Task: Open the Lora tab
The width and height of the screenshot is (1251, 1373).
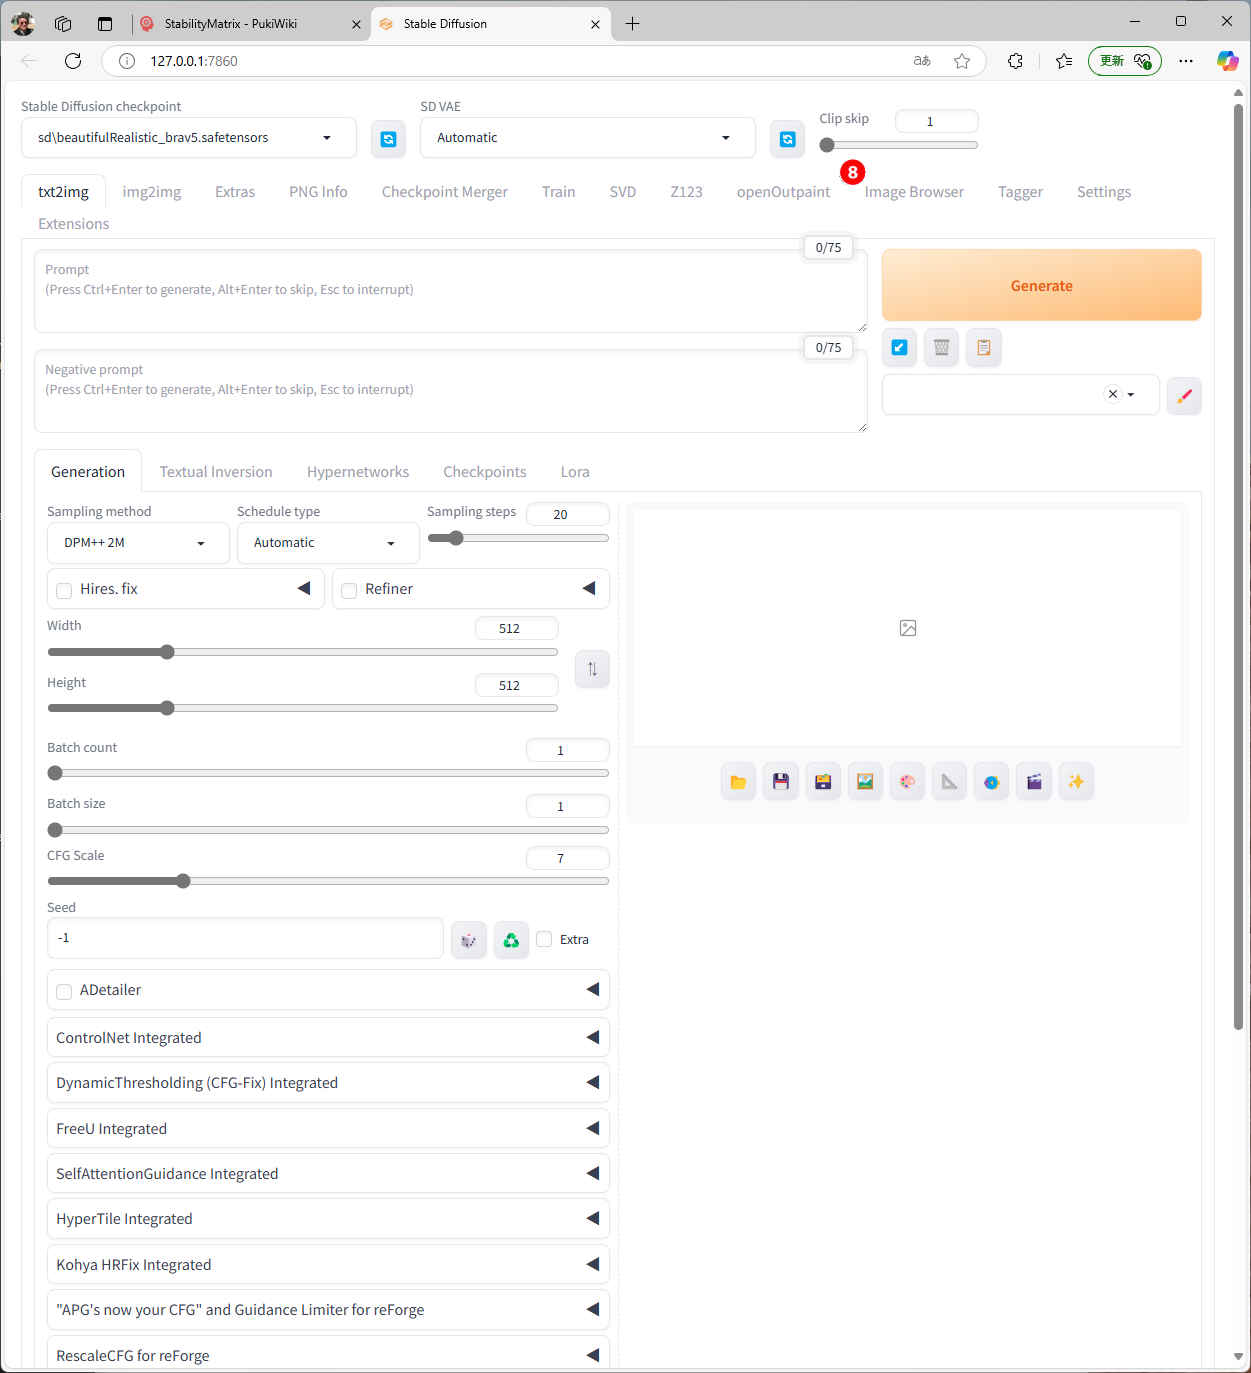Action: [574, 472]
